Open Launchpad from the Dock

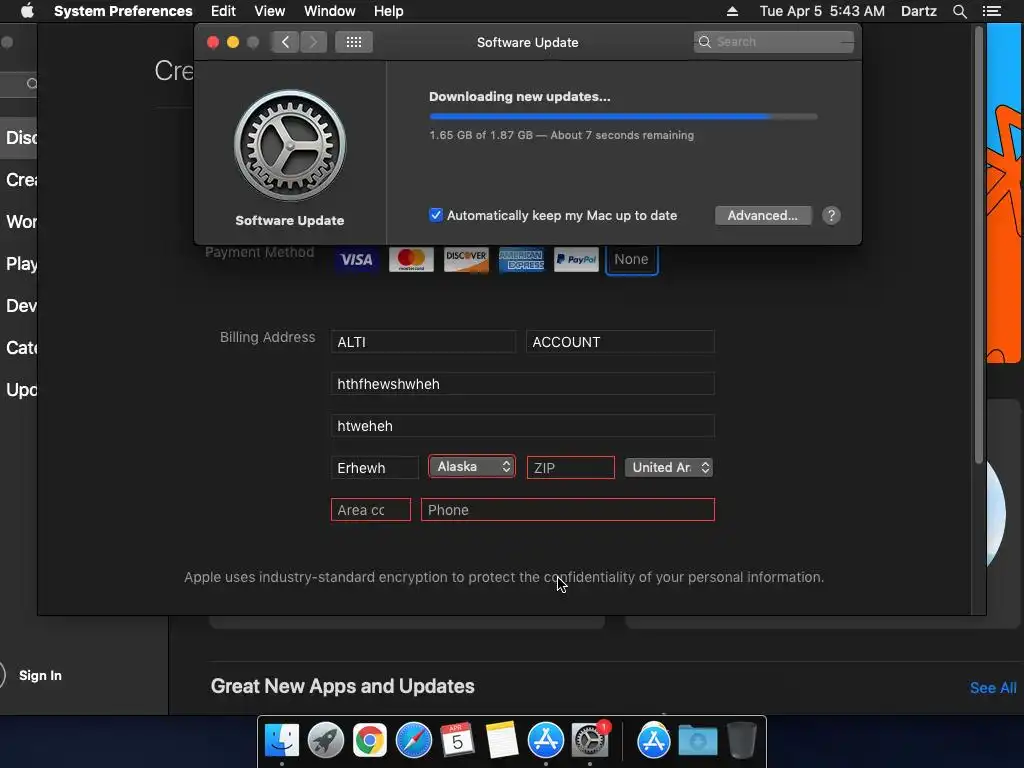[325, 741]
